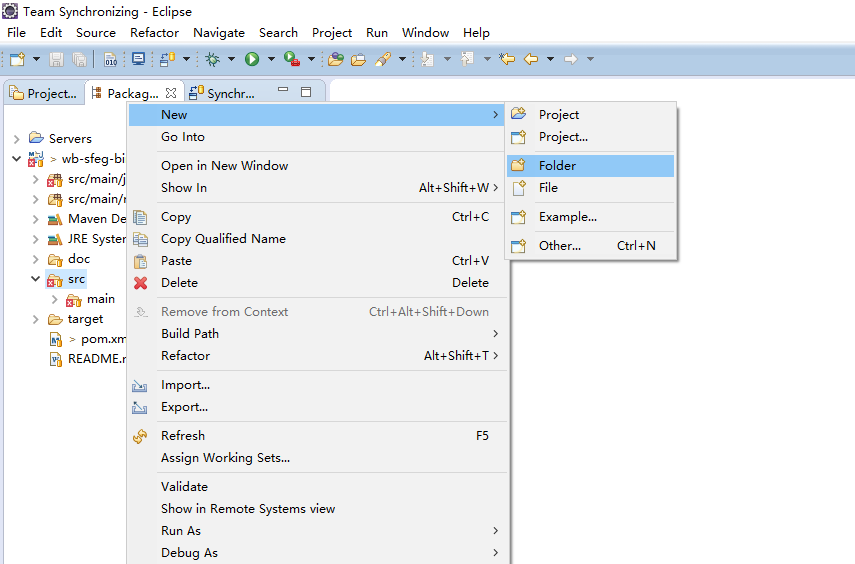855x564 pixels.
Task: Collapse the src folder tree node
Action: 36,279
